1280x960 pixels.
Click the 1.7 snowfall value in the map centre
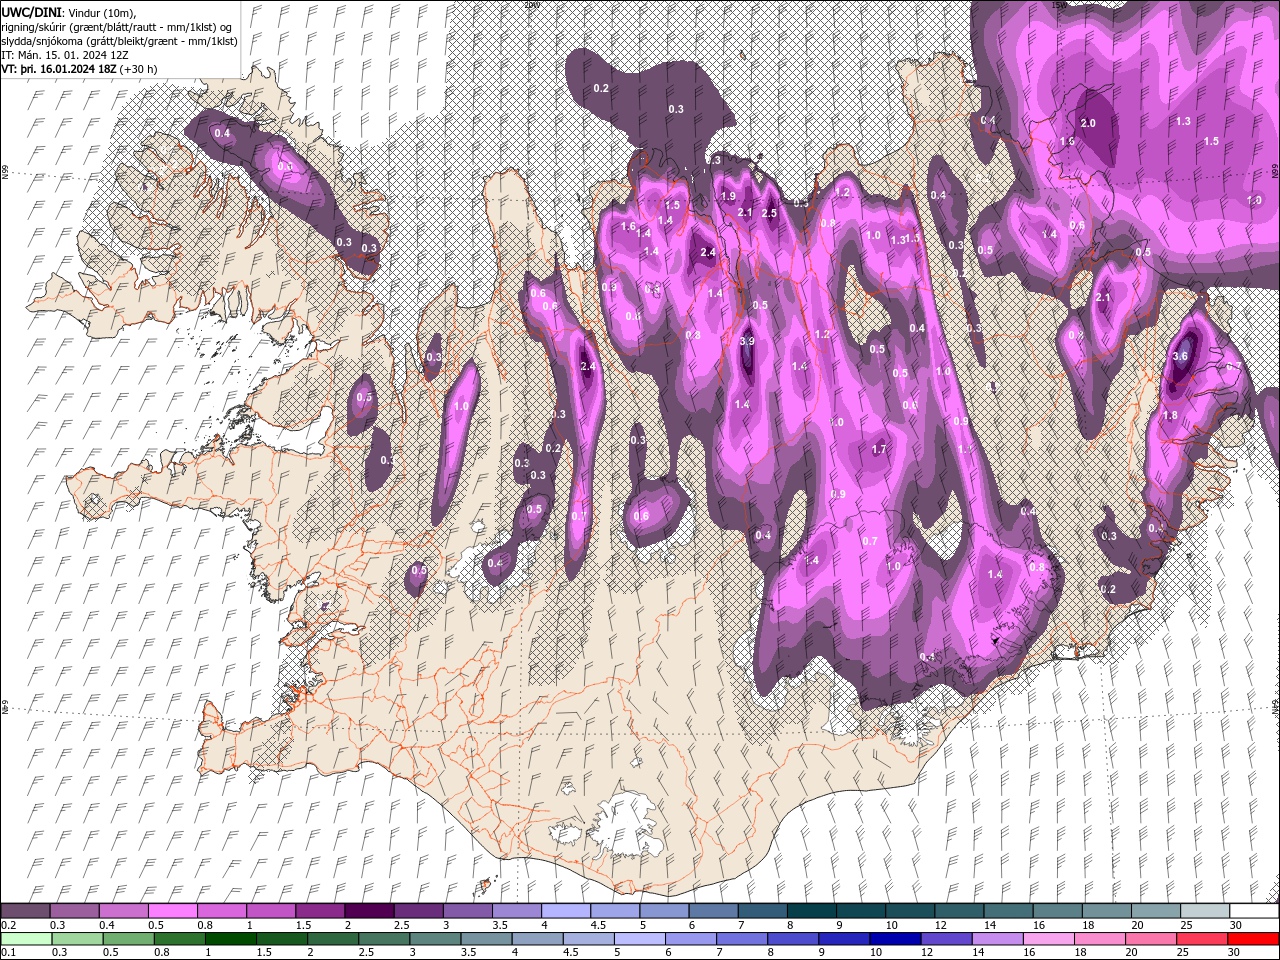pos(879,450)
